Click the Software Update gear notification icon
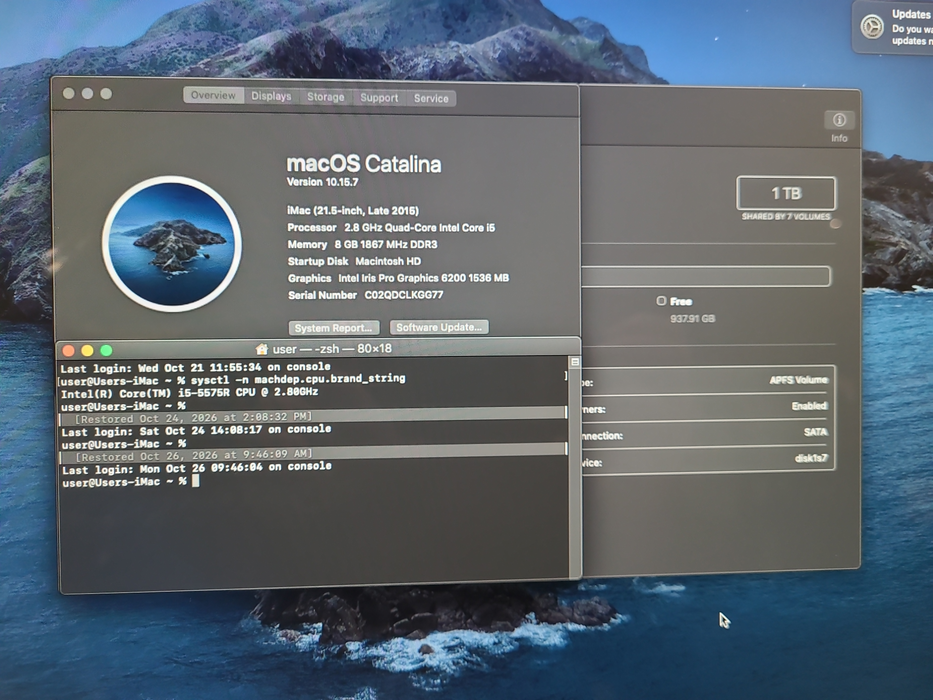This screenshot has width=933, height=700. [x=872, y=27]
